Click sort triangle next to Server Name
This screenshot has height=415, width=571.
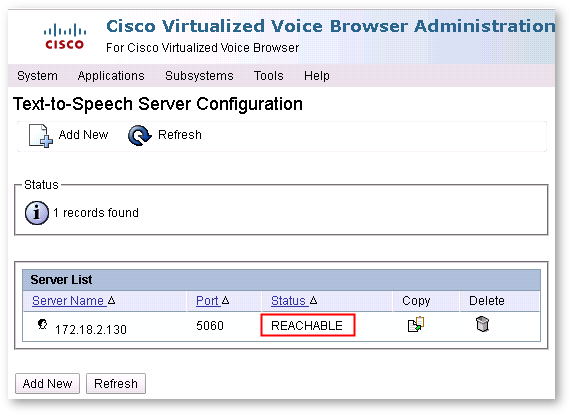[x=112, y=300]
